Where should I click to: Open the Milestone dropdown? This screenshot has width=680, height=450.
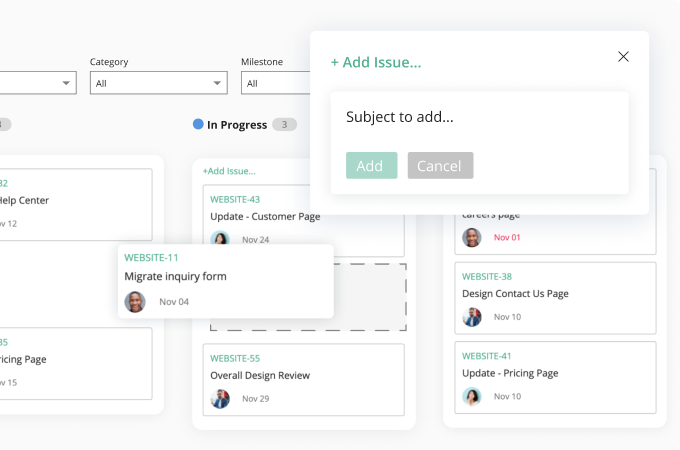(x=276, y=83)
